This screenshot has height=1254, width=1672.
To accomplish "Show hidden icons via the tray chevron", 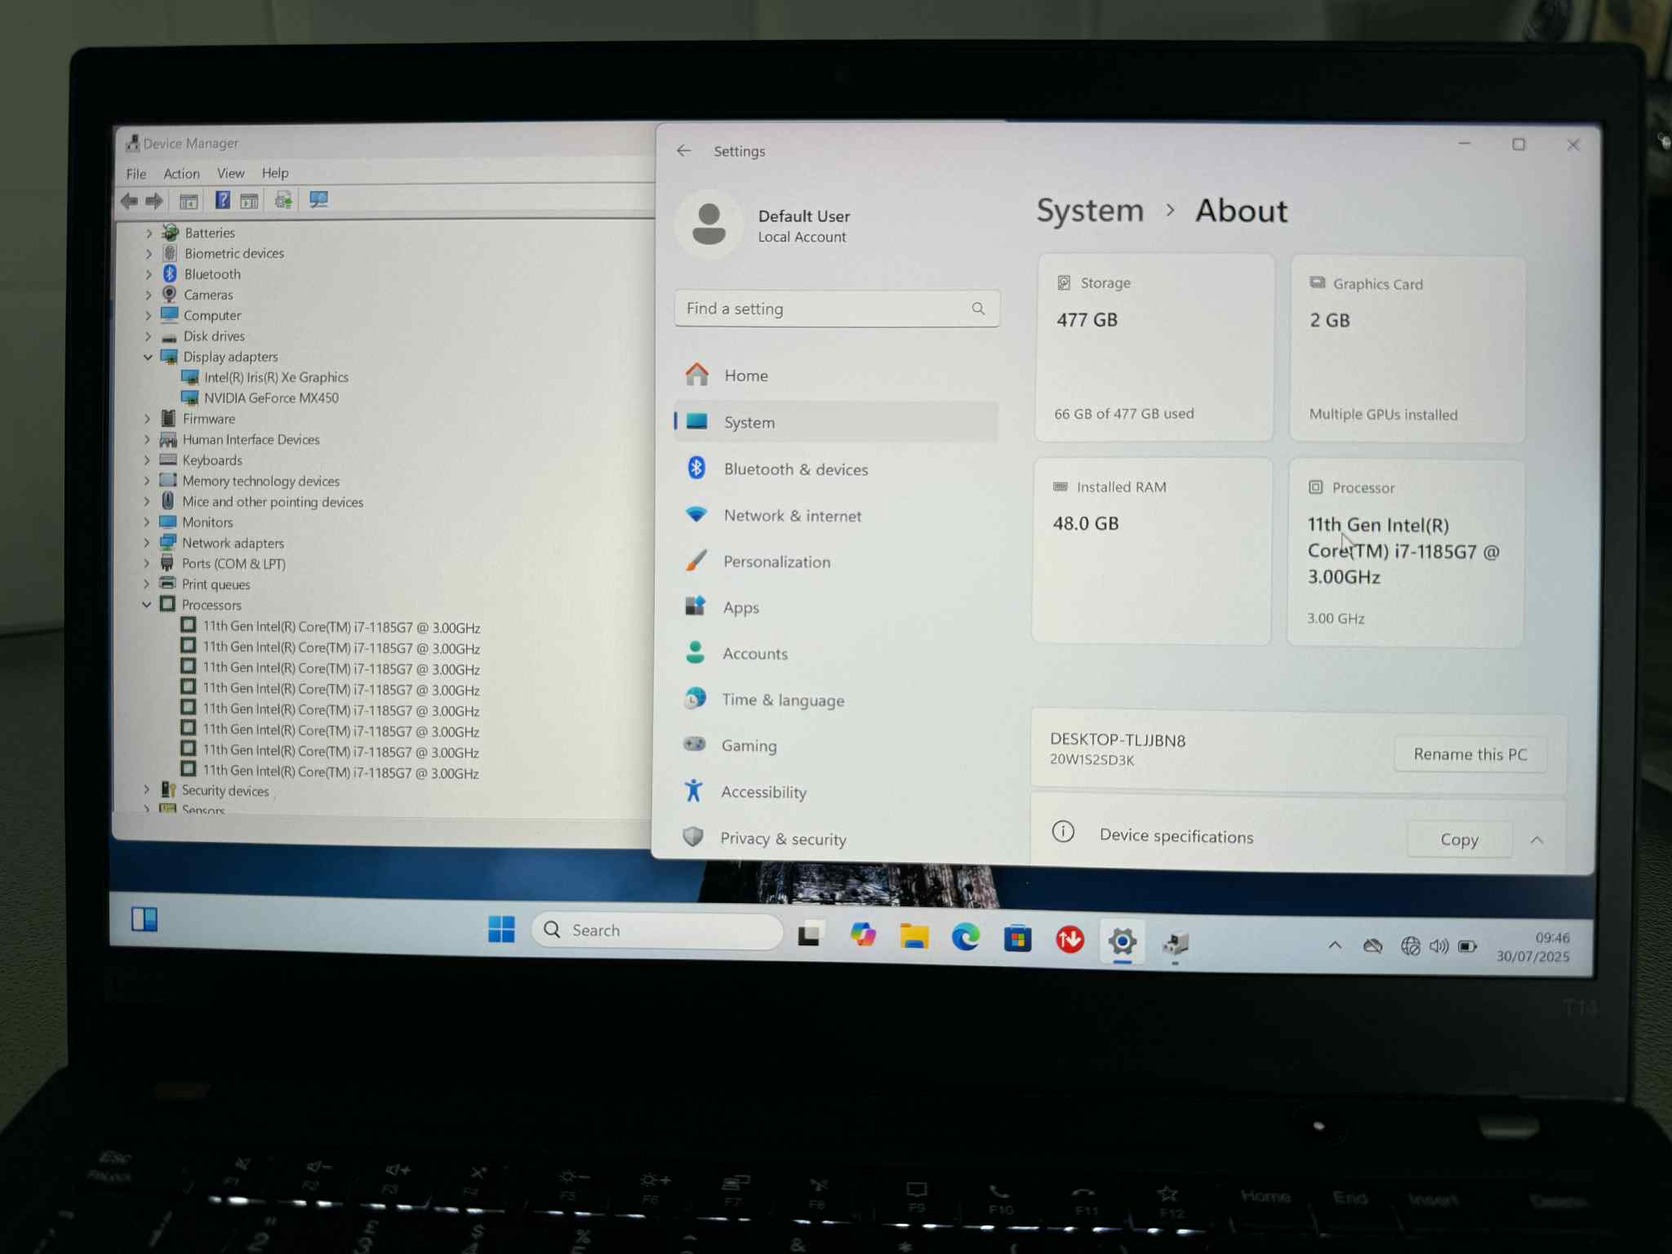I will [x=1334, y=945].
